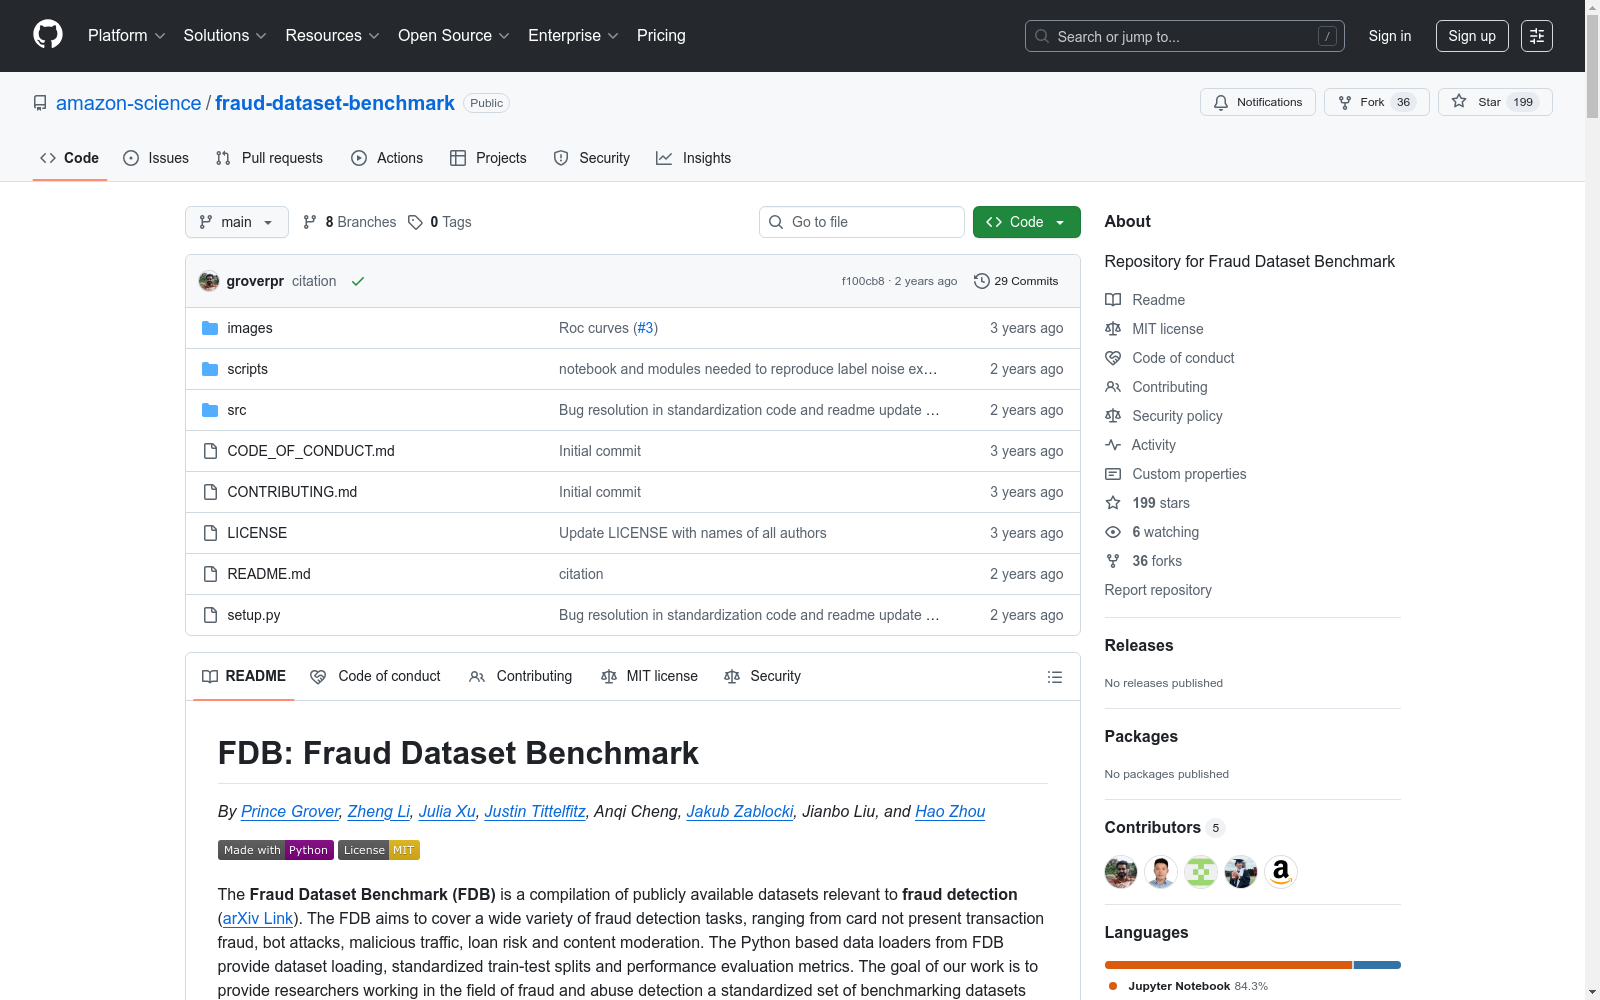Click the stars icon beside 199 stars
1600x1000 pixels.
click(x=1113, y=503)
